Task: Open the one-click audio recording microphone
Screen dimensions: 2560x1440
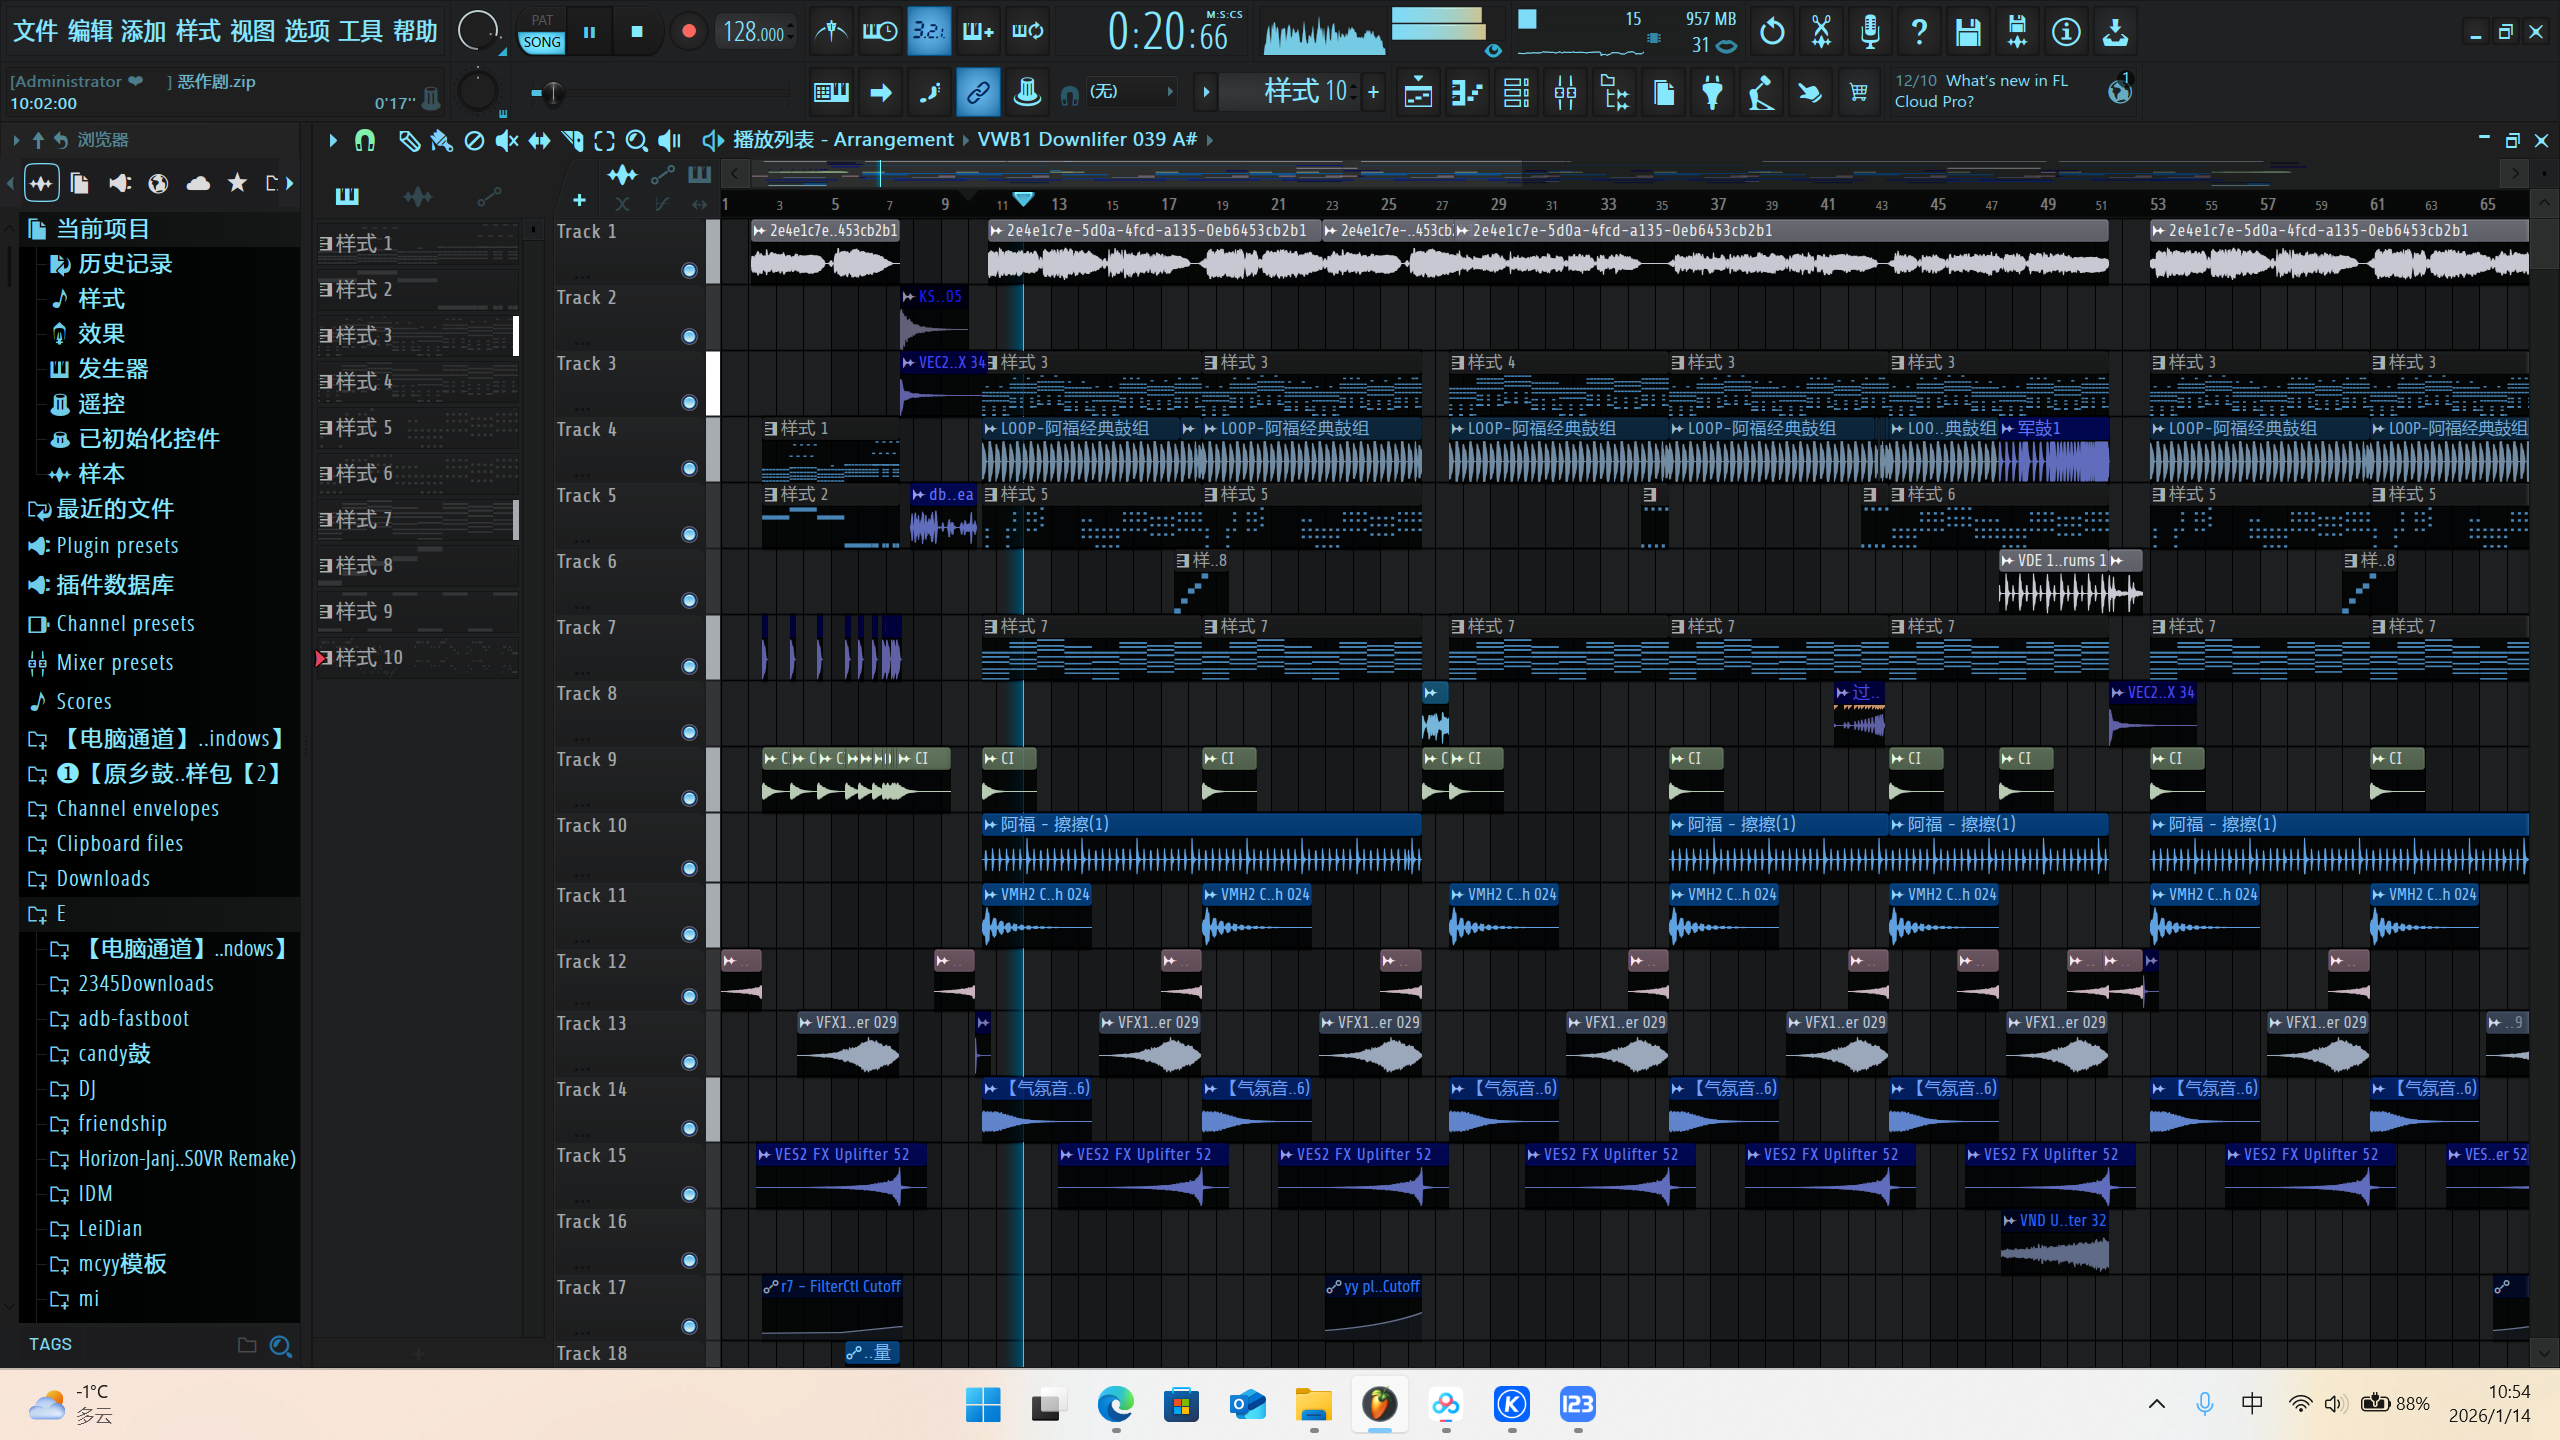Action: tap(1869, 32)
